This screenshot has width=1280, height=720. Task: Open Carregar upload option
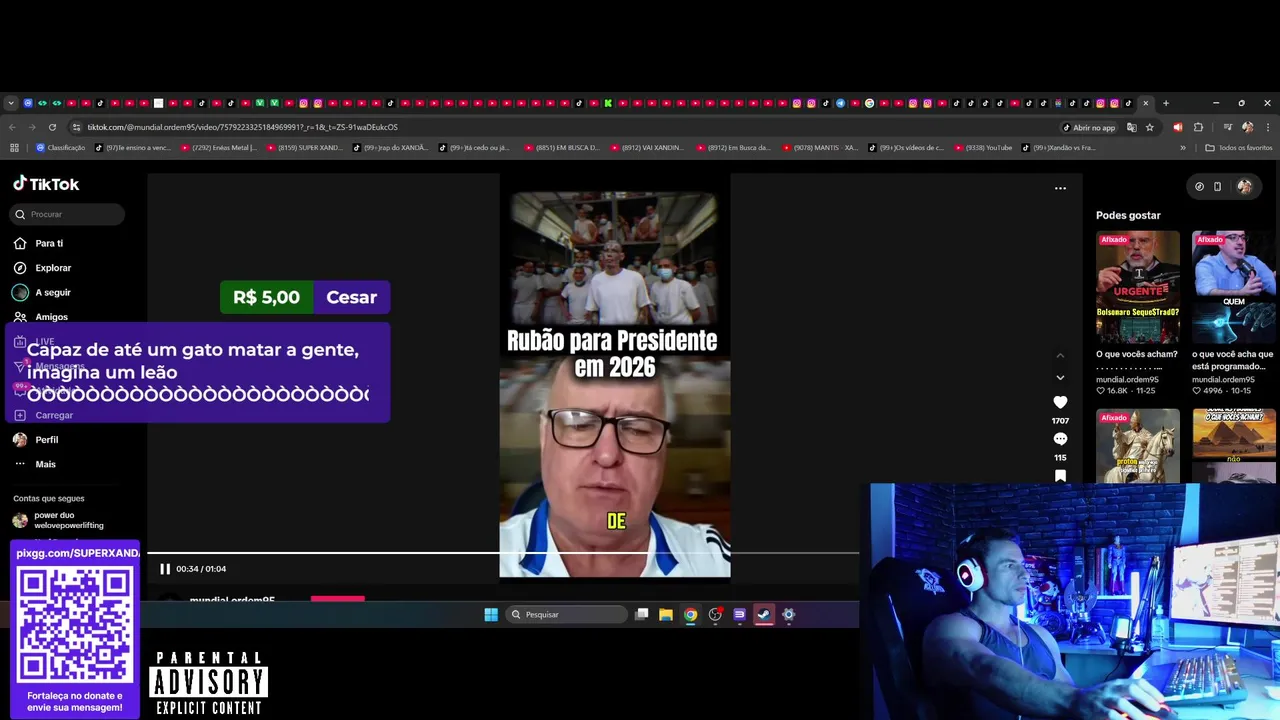pos(54,415)
